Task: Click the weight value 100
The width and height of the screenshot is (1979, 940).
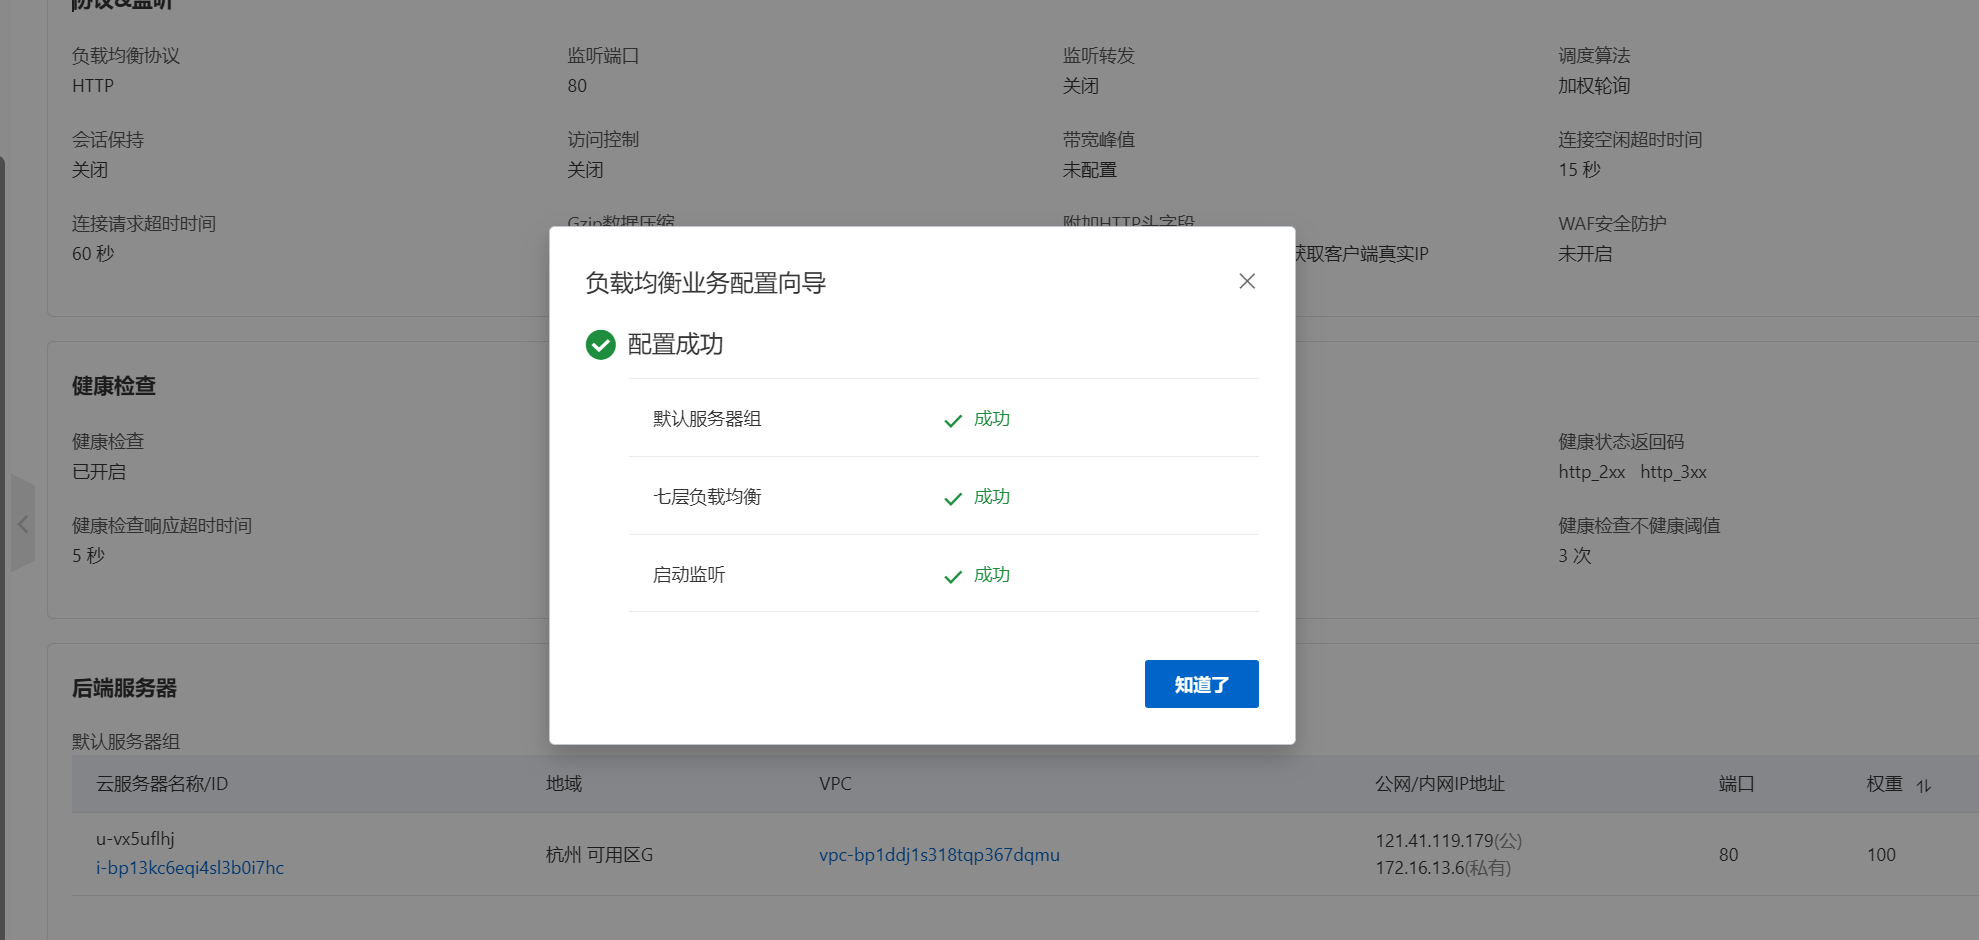Action: click(x=1881, y=855)
